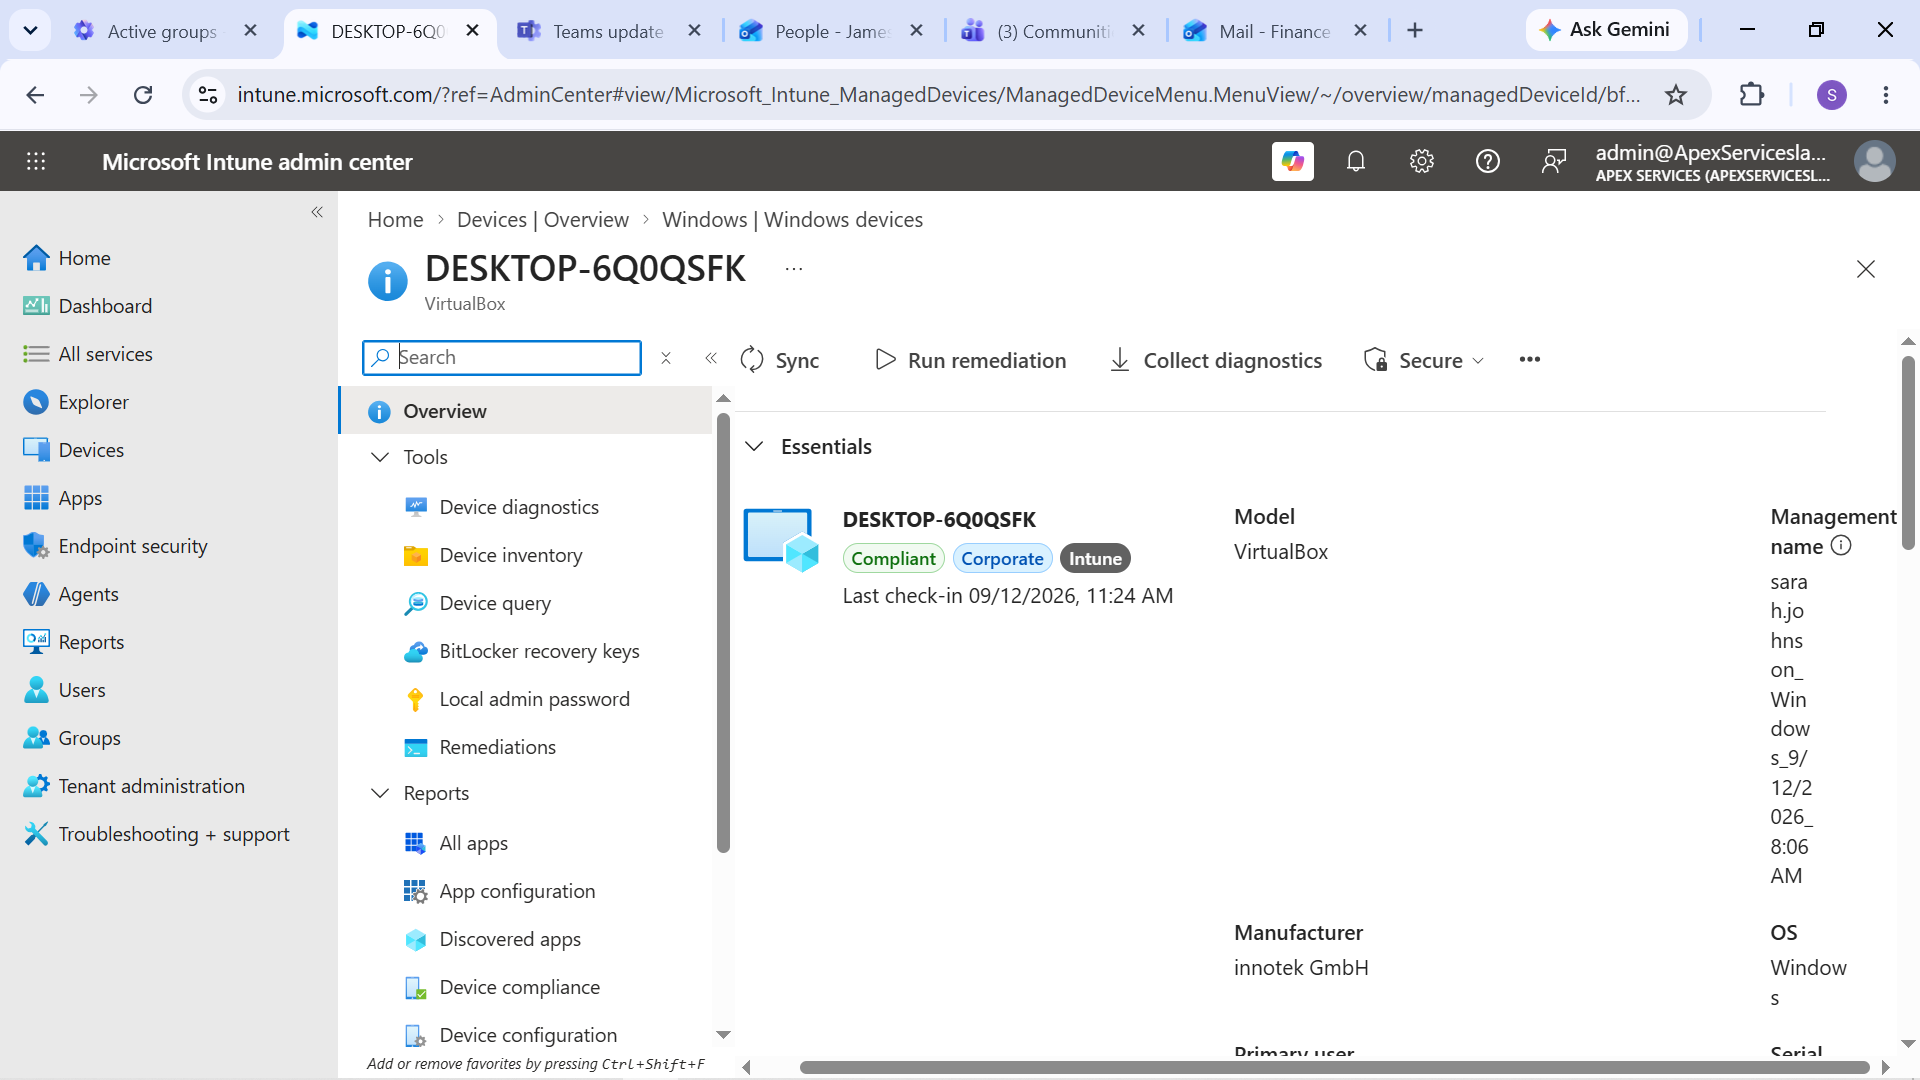Click Windows | Windows devices breadcrumb

(x=792, y=220)
